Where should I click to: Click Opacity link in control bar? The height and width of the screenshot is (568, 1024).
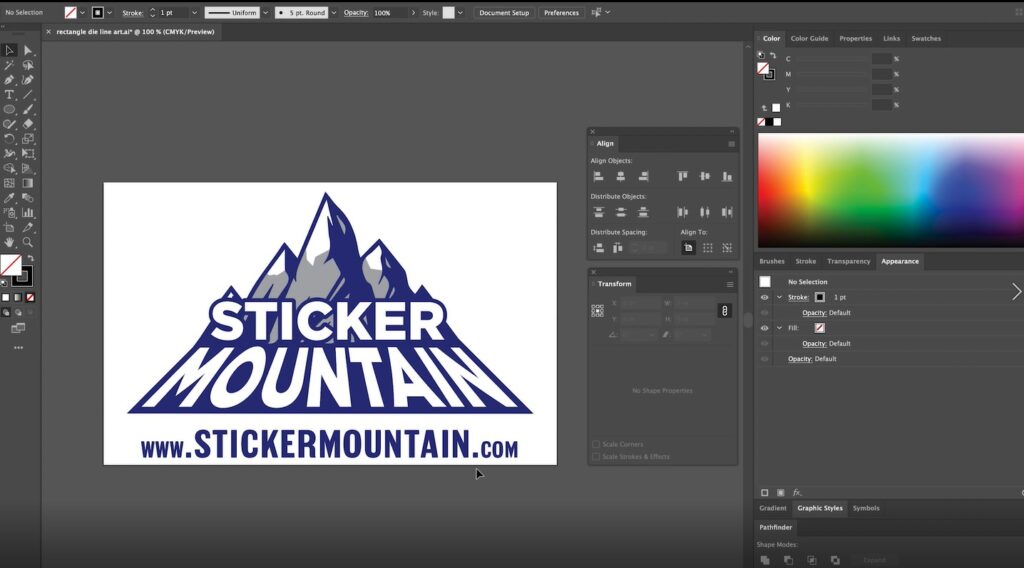tap(356, 12)
